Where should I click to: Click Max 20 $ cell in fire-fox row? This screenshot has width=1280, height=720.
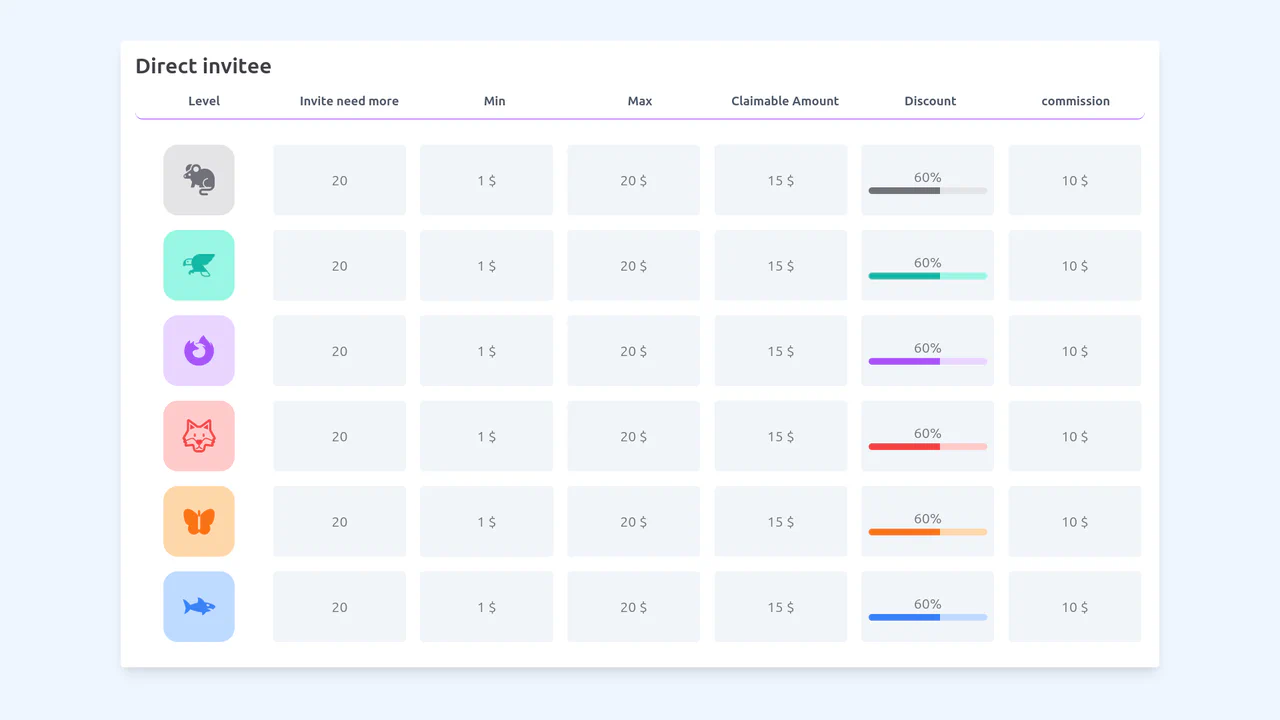click(634, 351)
